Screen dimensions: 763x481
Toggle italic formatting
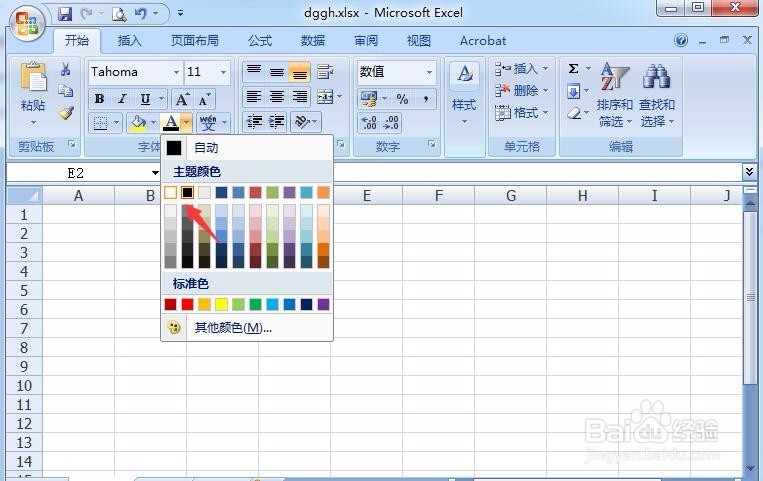(x=122, y=99)
